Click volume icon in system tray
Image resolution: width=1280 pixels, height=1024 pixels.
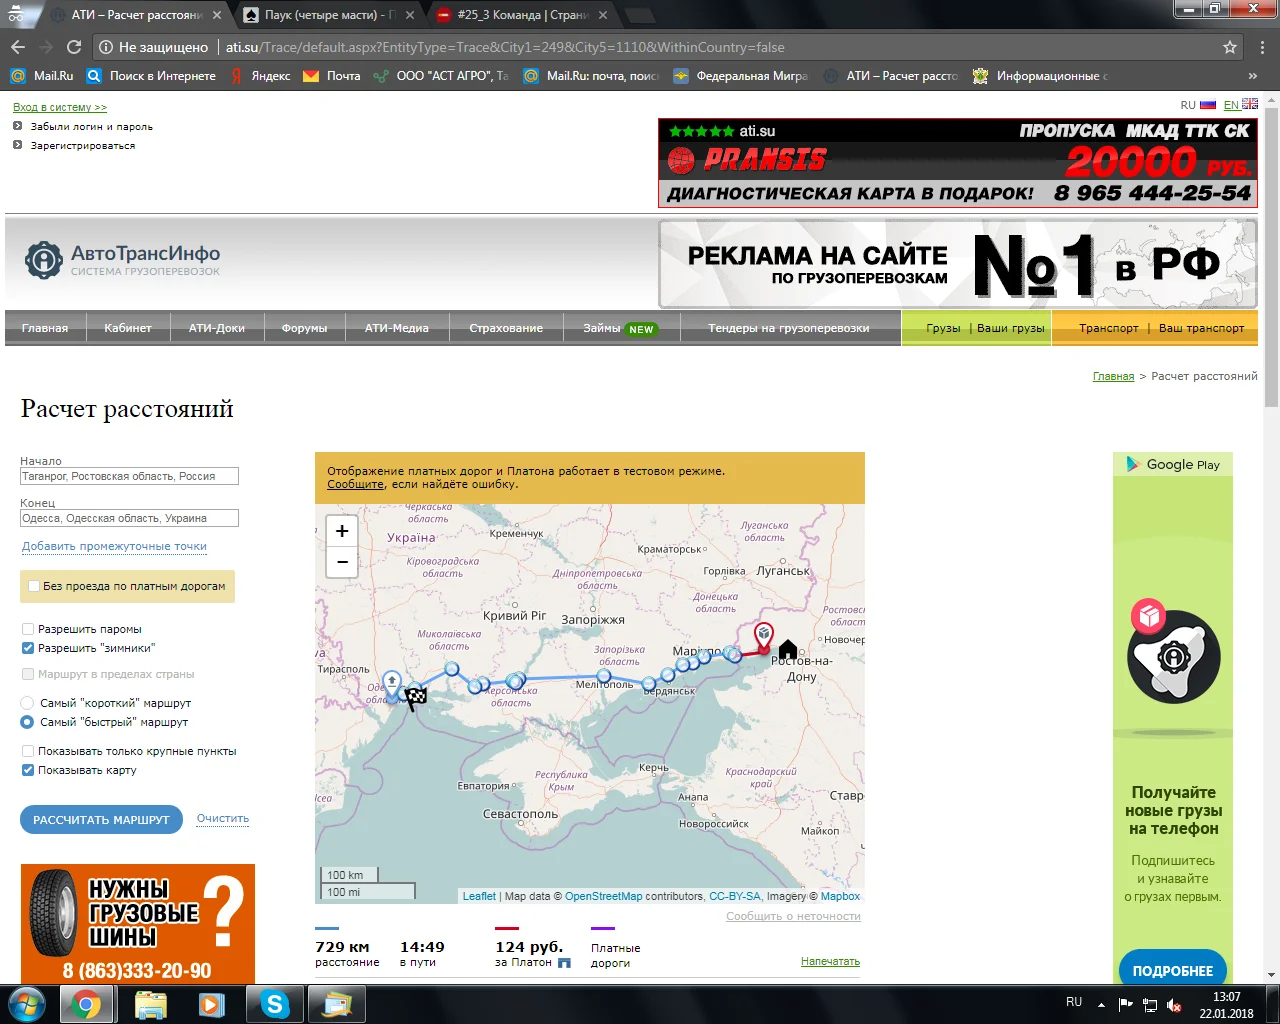[1174, 1005]
